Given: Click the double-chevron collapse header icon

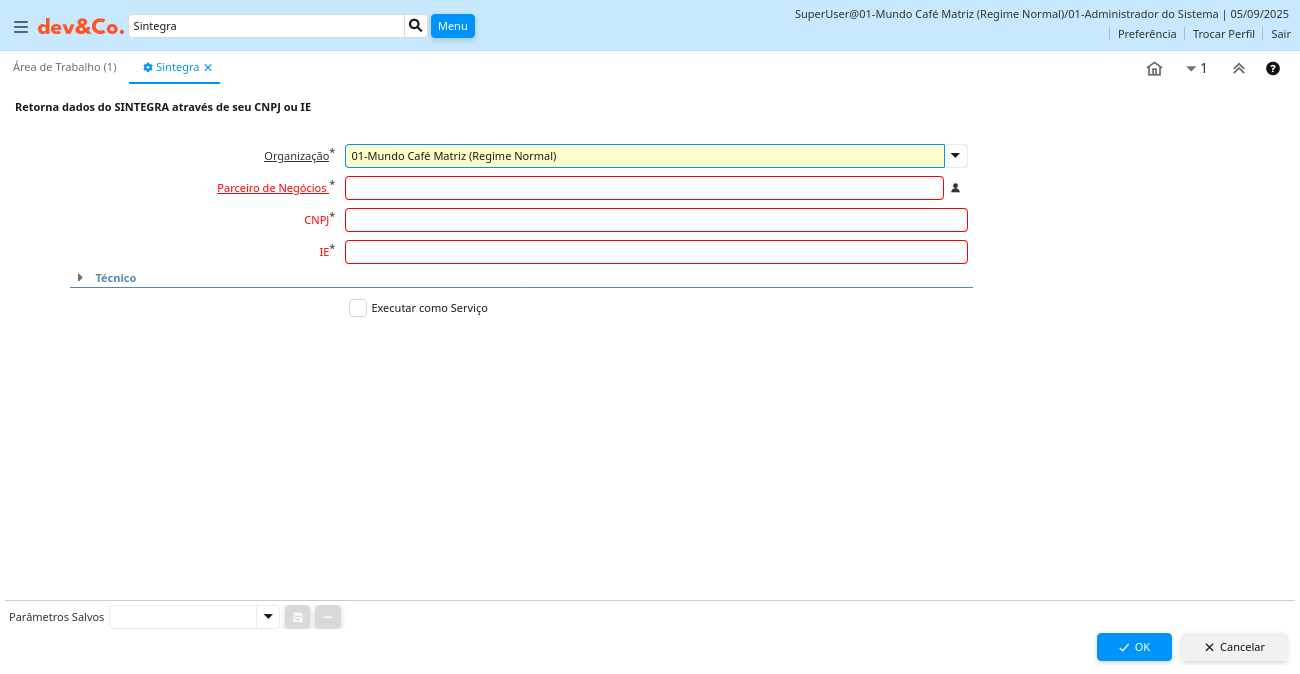Looking at the screenshot, I should tap(1238, 69).
